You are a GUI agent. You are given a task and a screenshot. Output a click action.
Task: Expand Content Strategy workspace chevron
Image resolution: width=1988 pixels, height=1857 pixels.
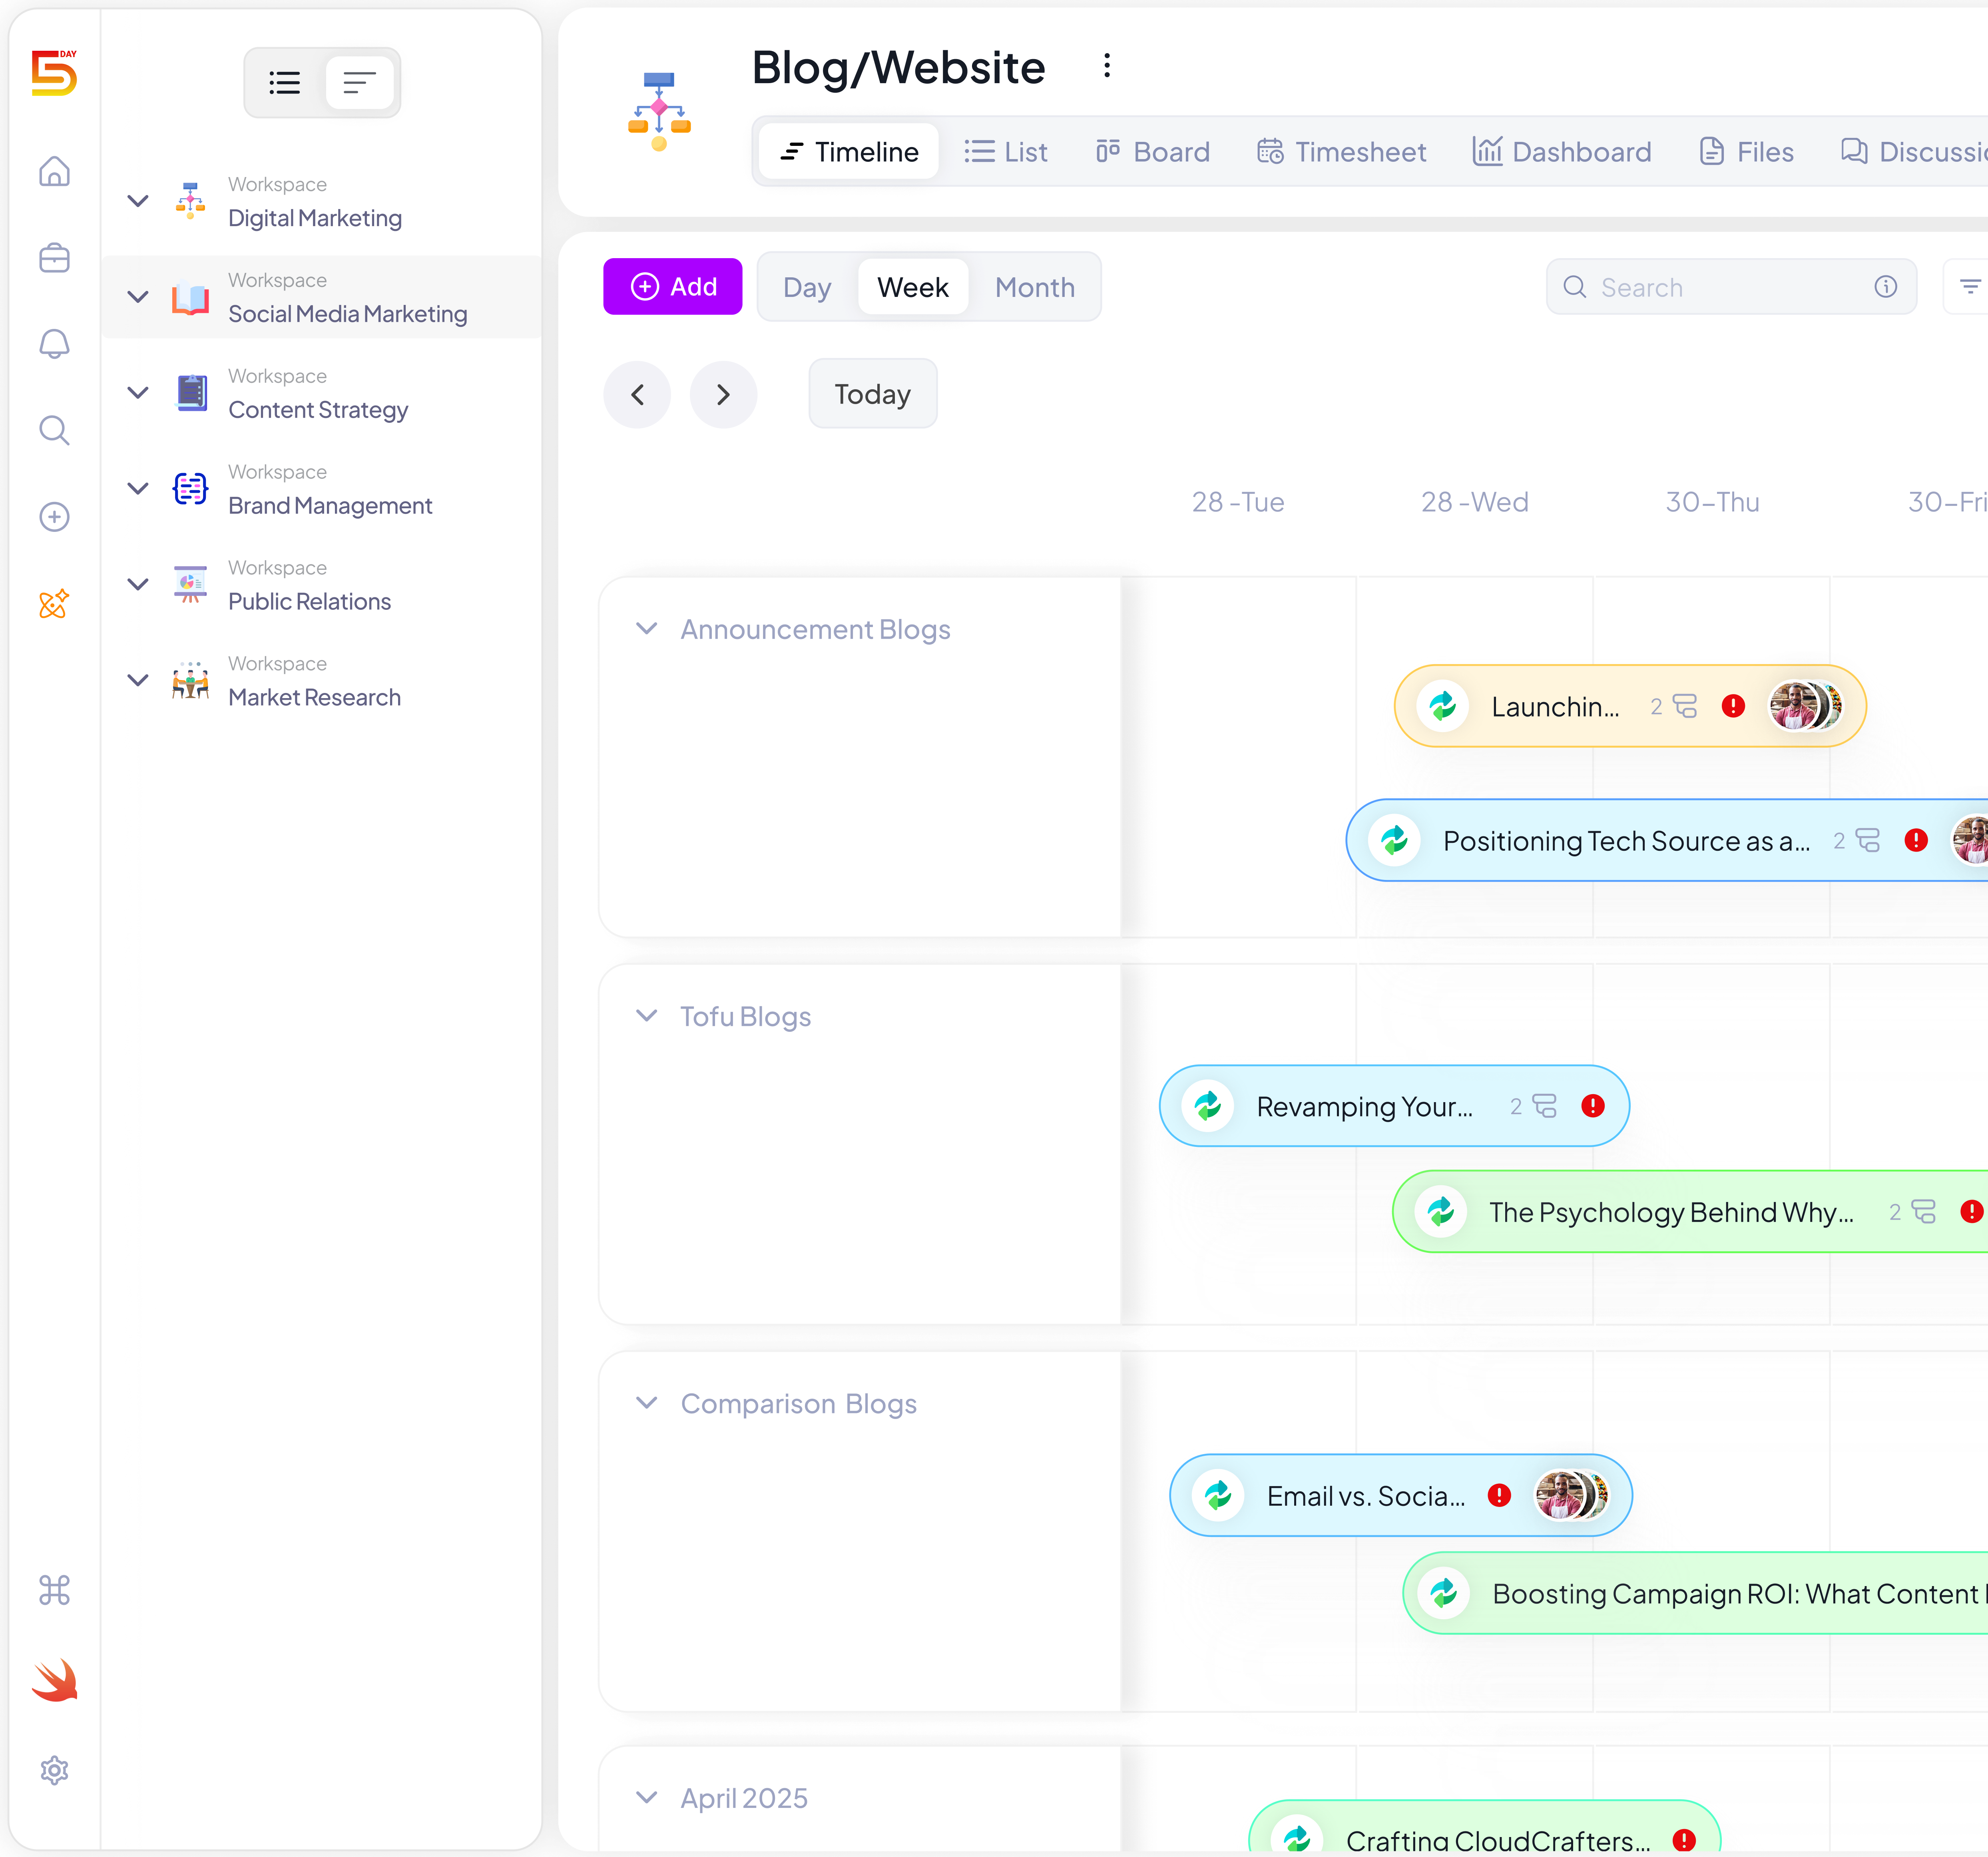pyautogui.click(x=138, y=393)
